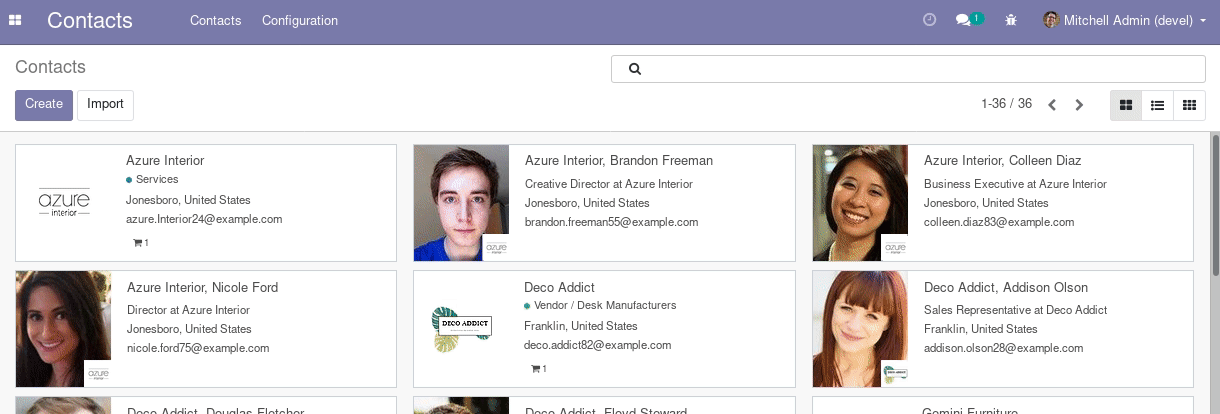Screen dimensions: 1220x414
Task: Open Brandon Freeman's photo
Action: (461, 203)
